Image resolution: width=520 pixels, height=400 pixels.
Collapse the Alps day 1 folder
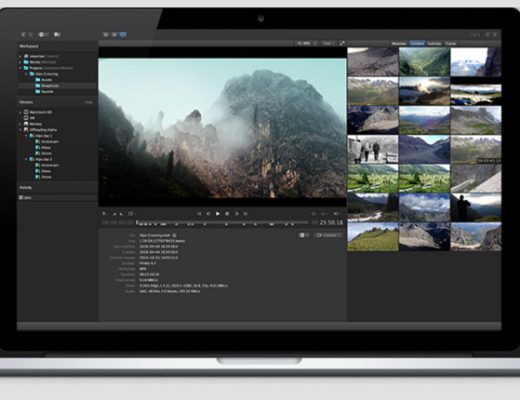pyautogui.click(x=26, y=136)
